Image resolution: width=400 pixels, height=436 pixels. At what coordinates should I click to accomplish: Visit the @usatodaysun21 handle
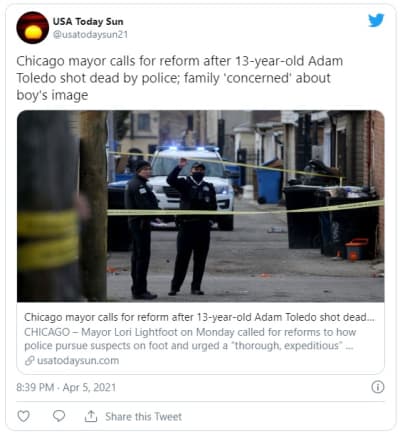90,35
